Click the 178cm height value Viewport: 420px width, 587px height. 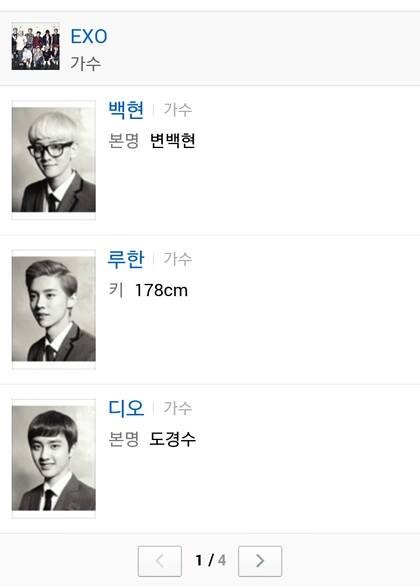[161, 291]
